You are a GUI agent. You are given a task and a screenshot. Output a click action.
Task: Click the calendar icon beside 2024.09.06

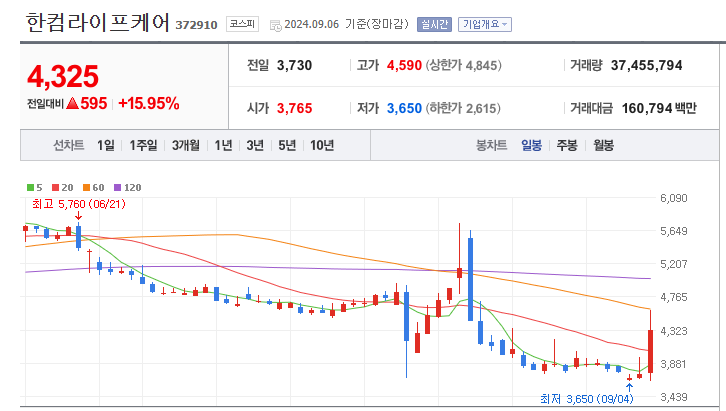point(275,26)
